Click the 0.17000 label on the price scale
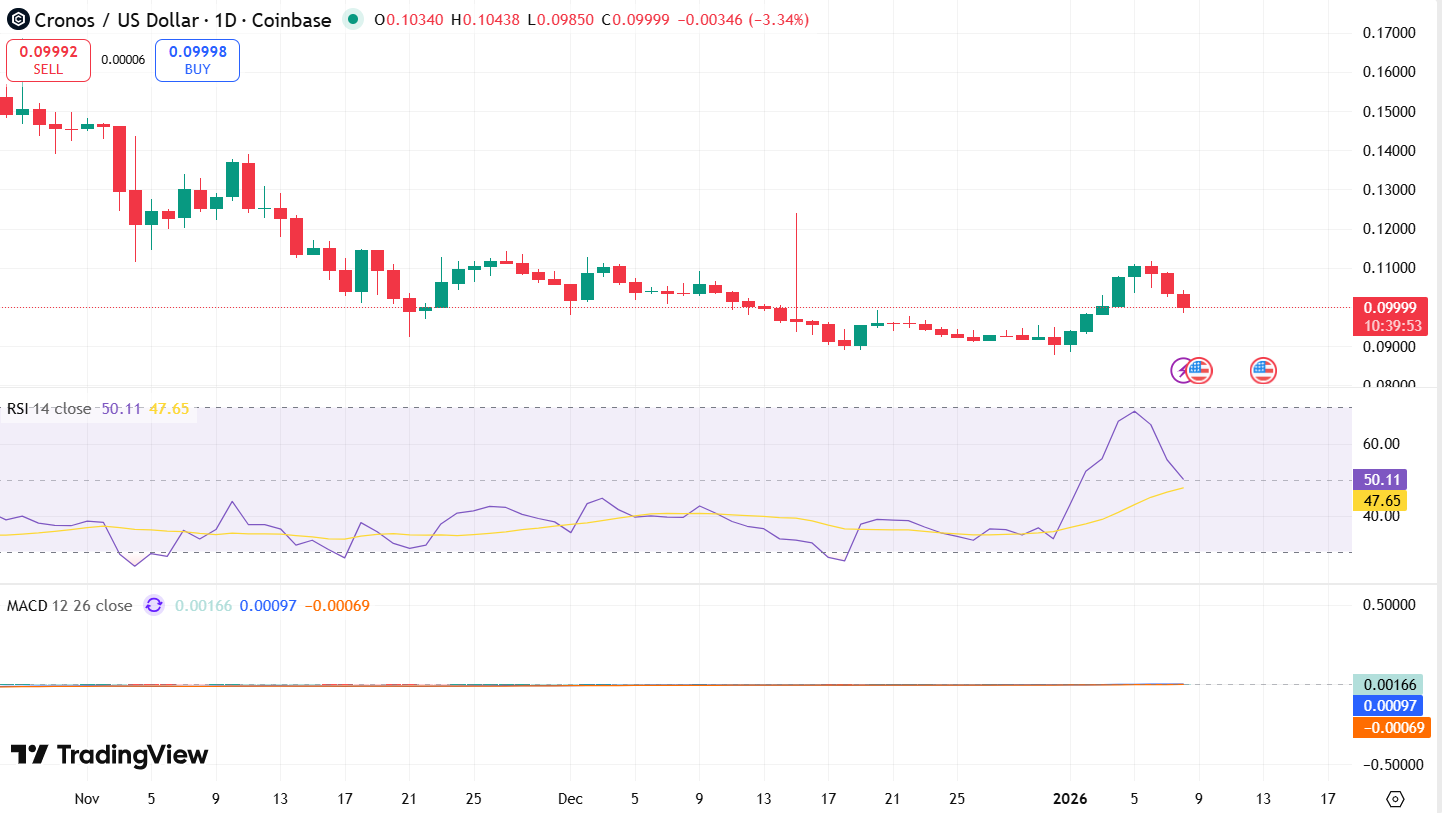 pyautogui.click(x=1390, y=32)
